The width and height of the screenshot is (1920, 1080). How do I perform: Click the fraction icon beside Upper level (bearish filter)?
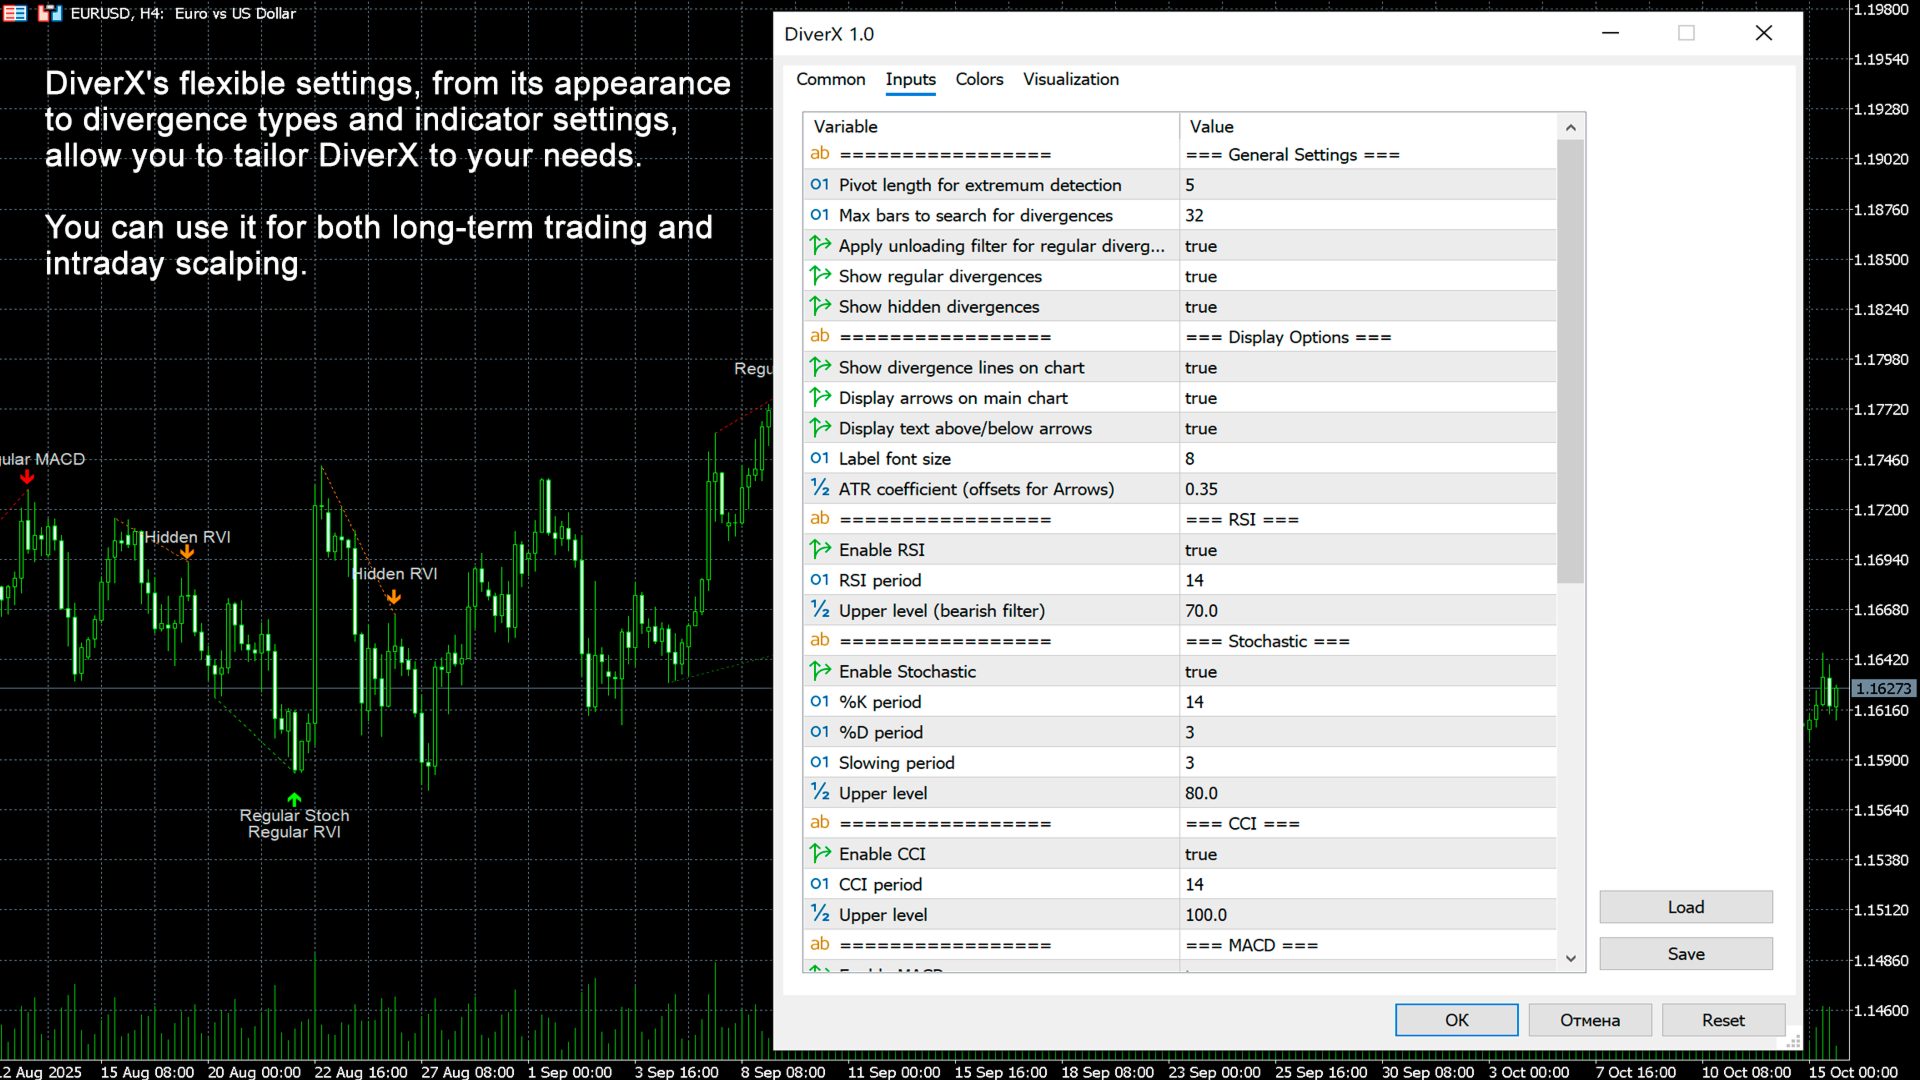pyautogui.click(x=820, y=611)
